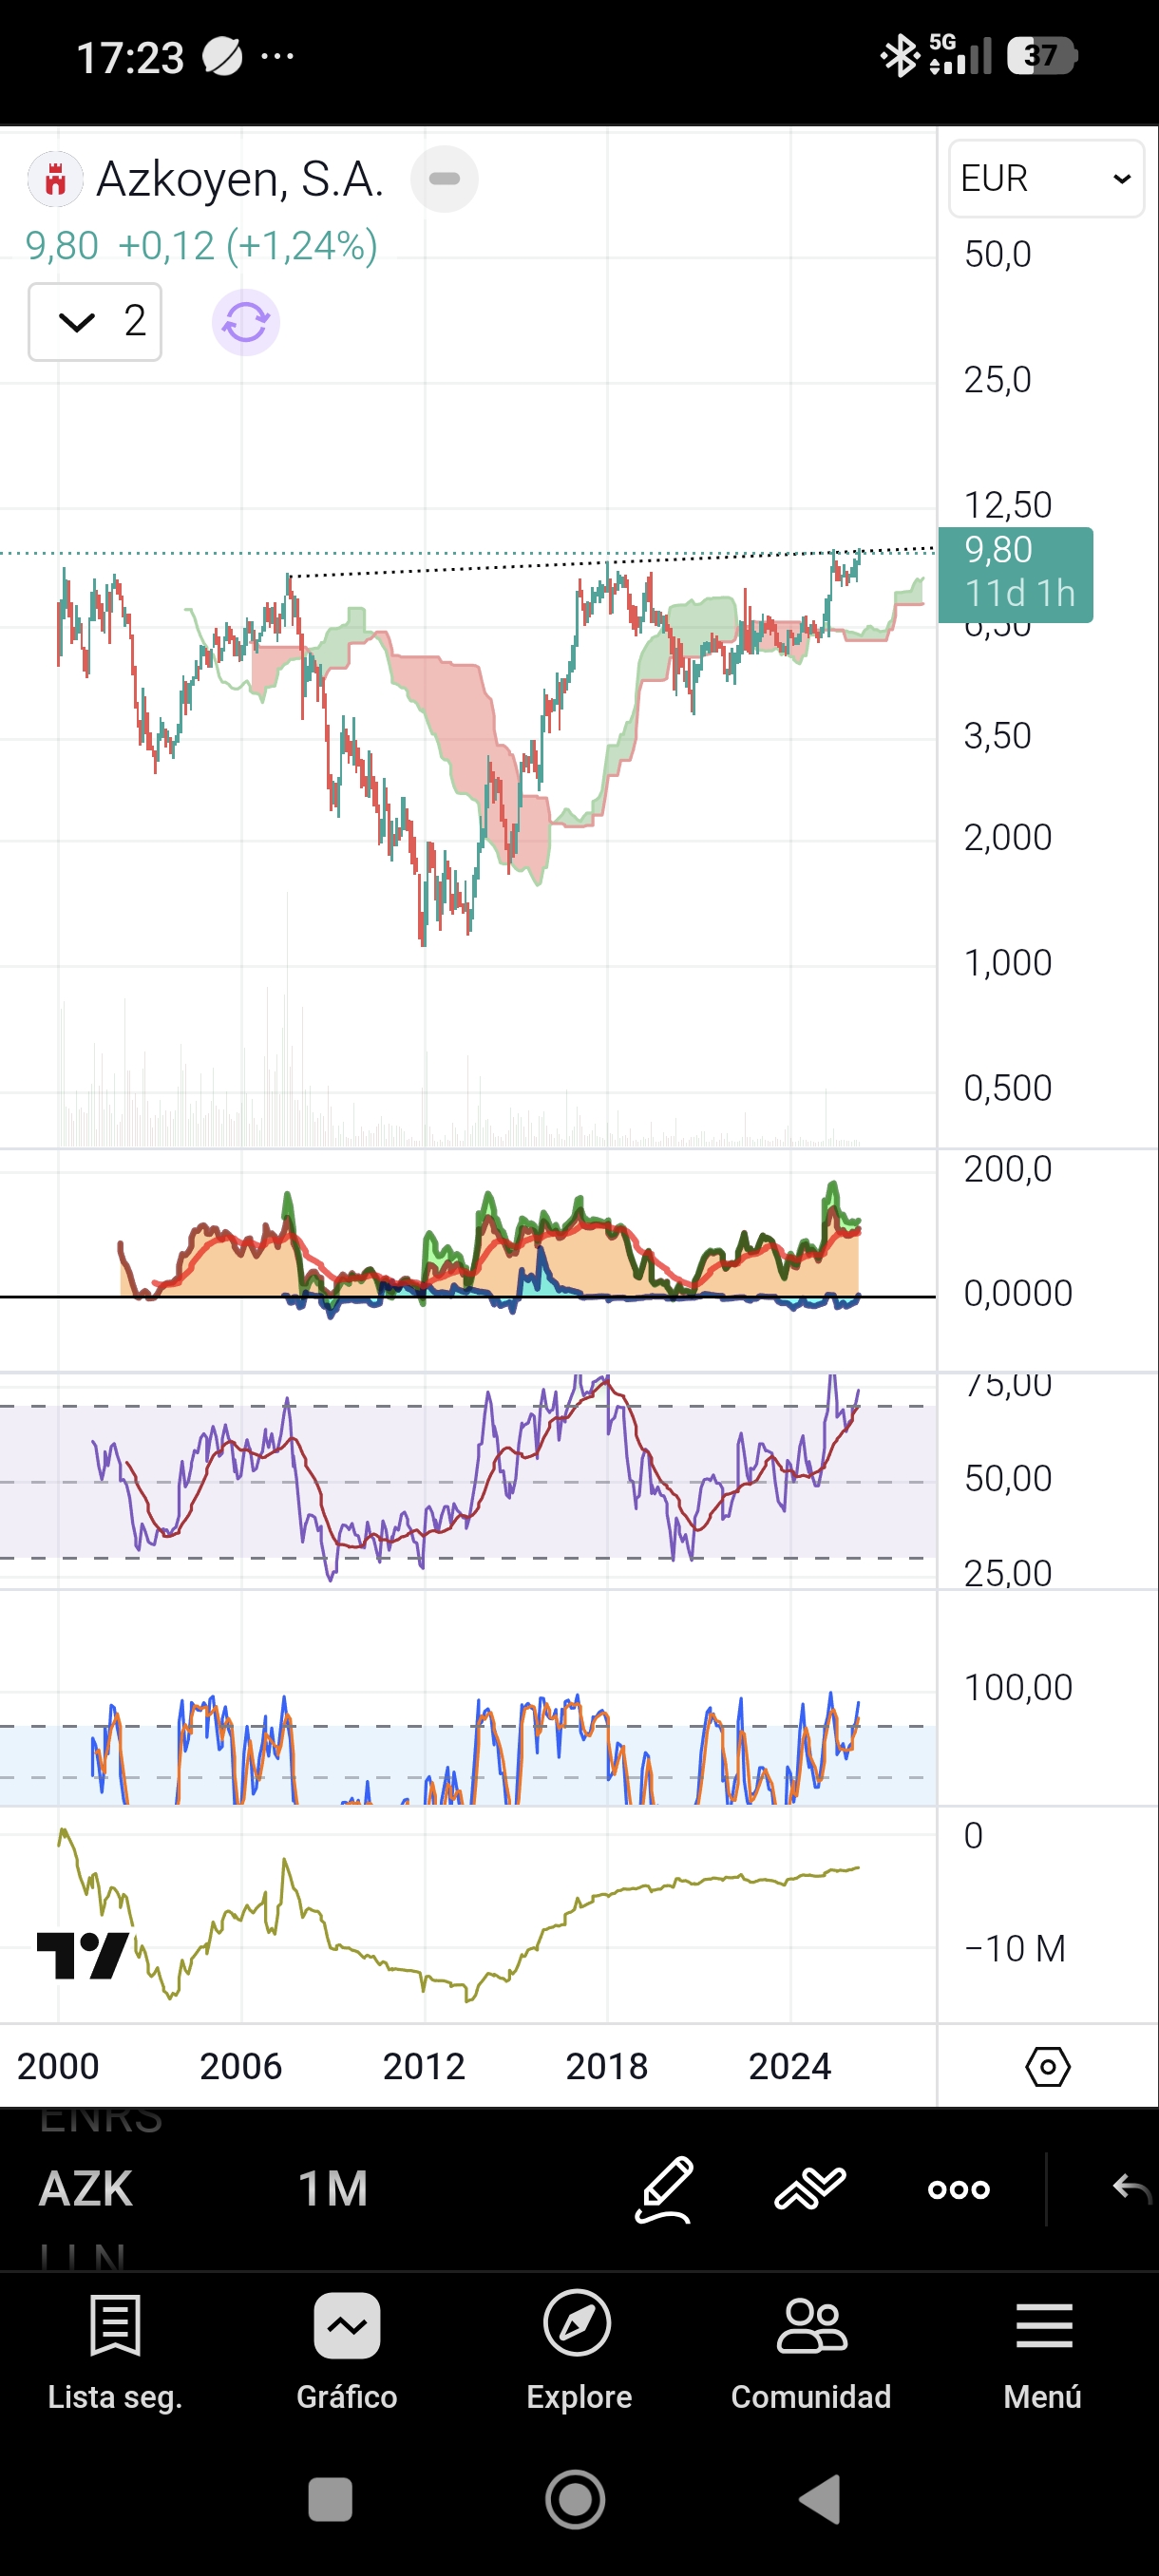Tap the Azkoyen company logo icon
This screenshot has width=1159, height=2576.
[55, 180]
